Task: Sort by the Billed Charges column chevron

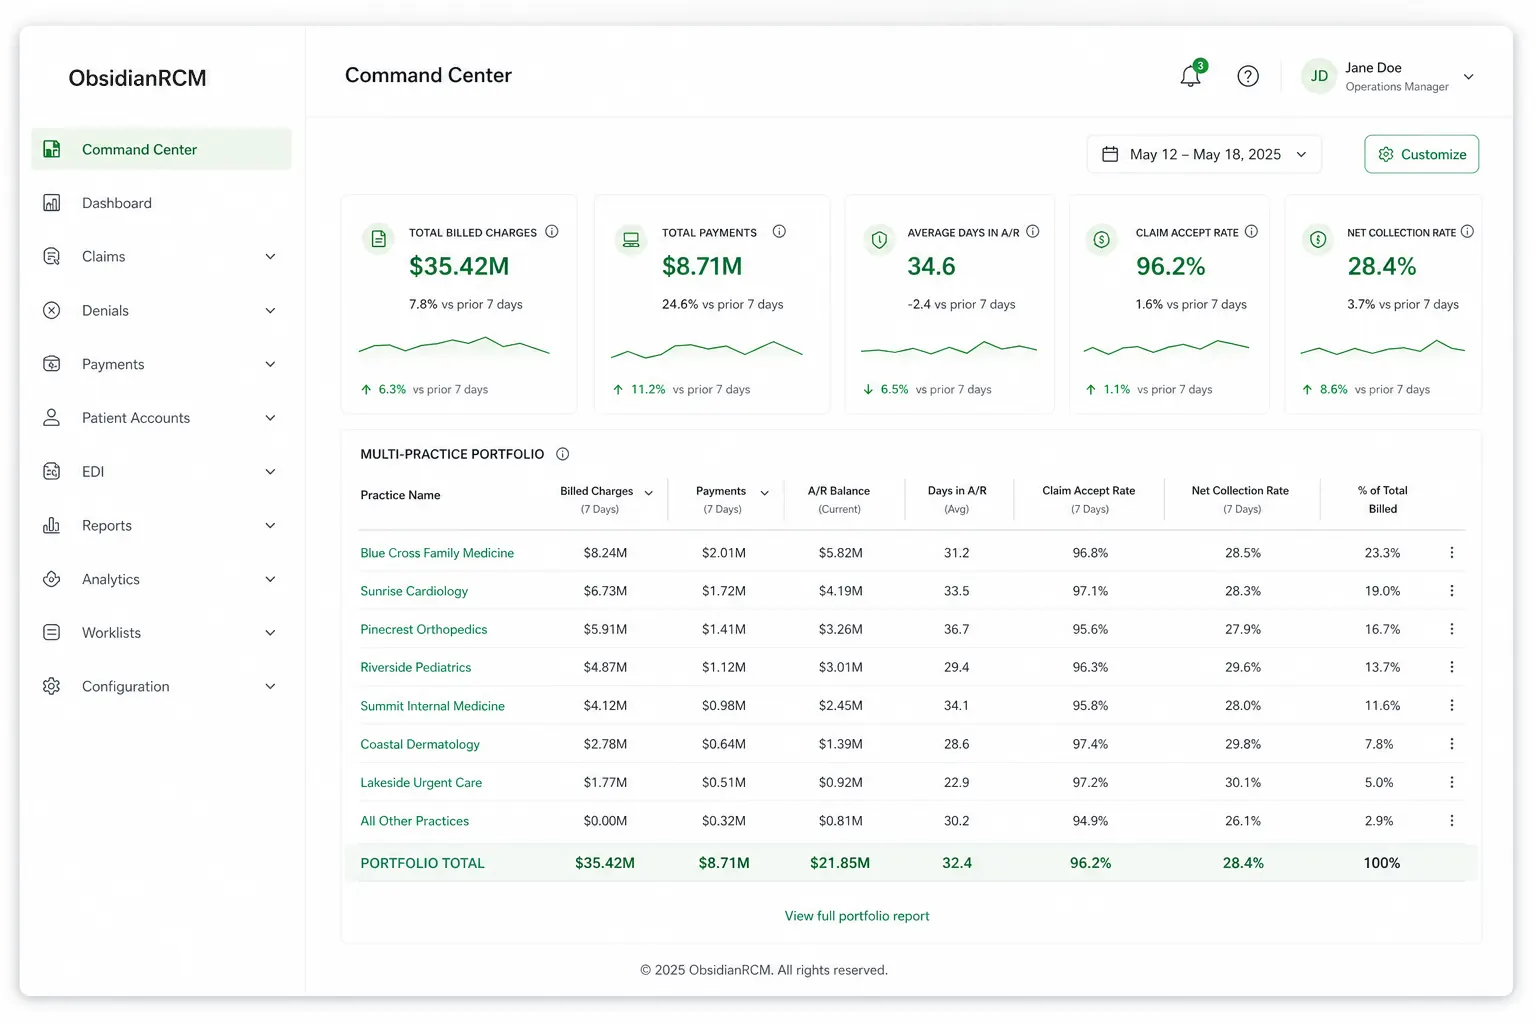Action: point(649,493)
